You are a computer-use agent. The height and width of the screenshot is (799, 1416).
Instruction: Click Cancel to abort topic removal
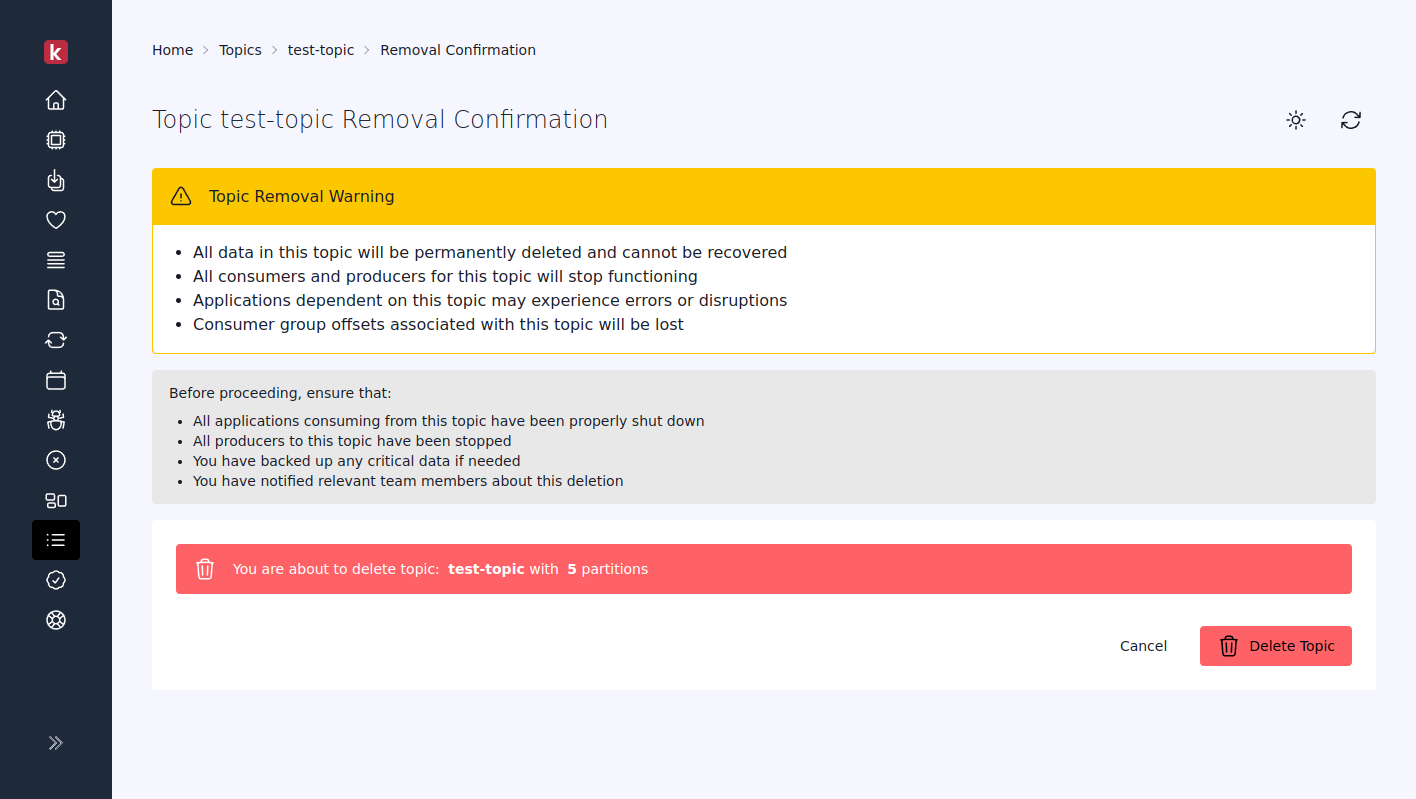coord(1143,646)
